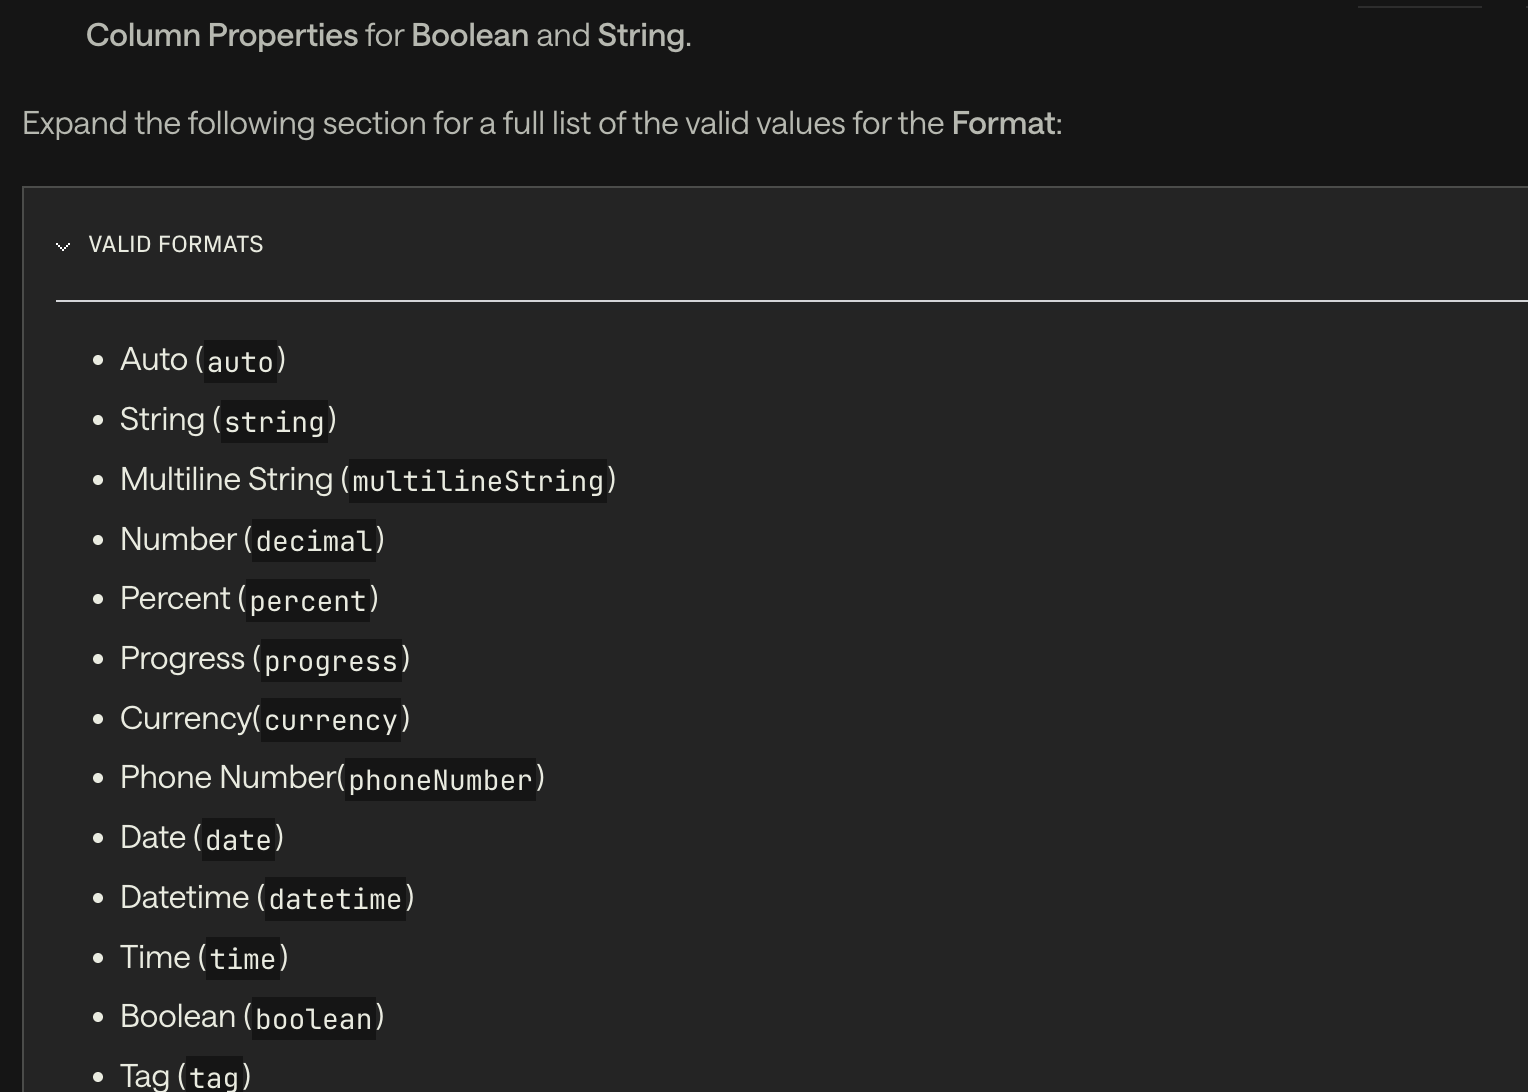Click the 'currency' code snippet
The height and width of the screenshot is (1092, 1528).
[x=331, y=720]
